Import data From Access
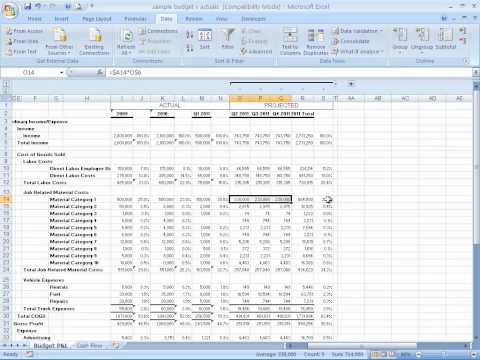The height and width of the screenshot is (360, 480). pyautogui.click(x=25, y=31)
